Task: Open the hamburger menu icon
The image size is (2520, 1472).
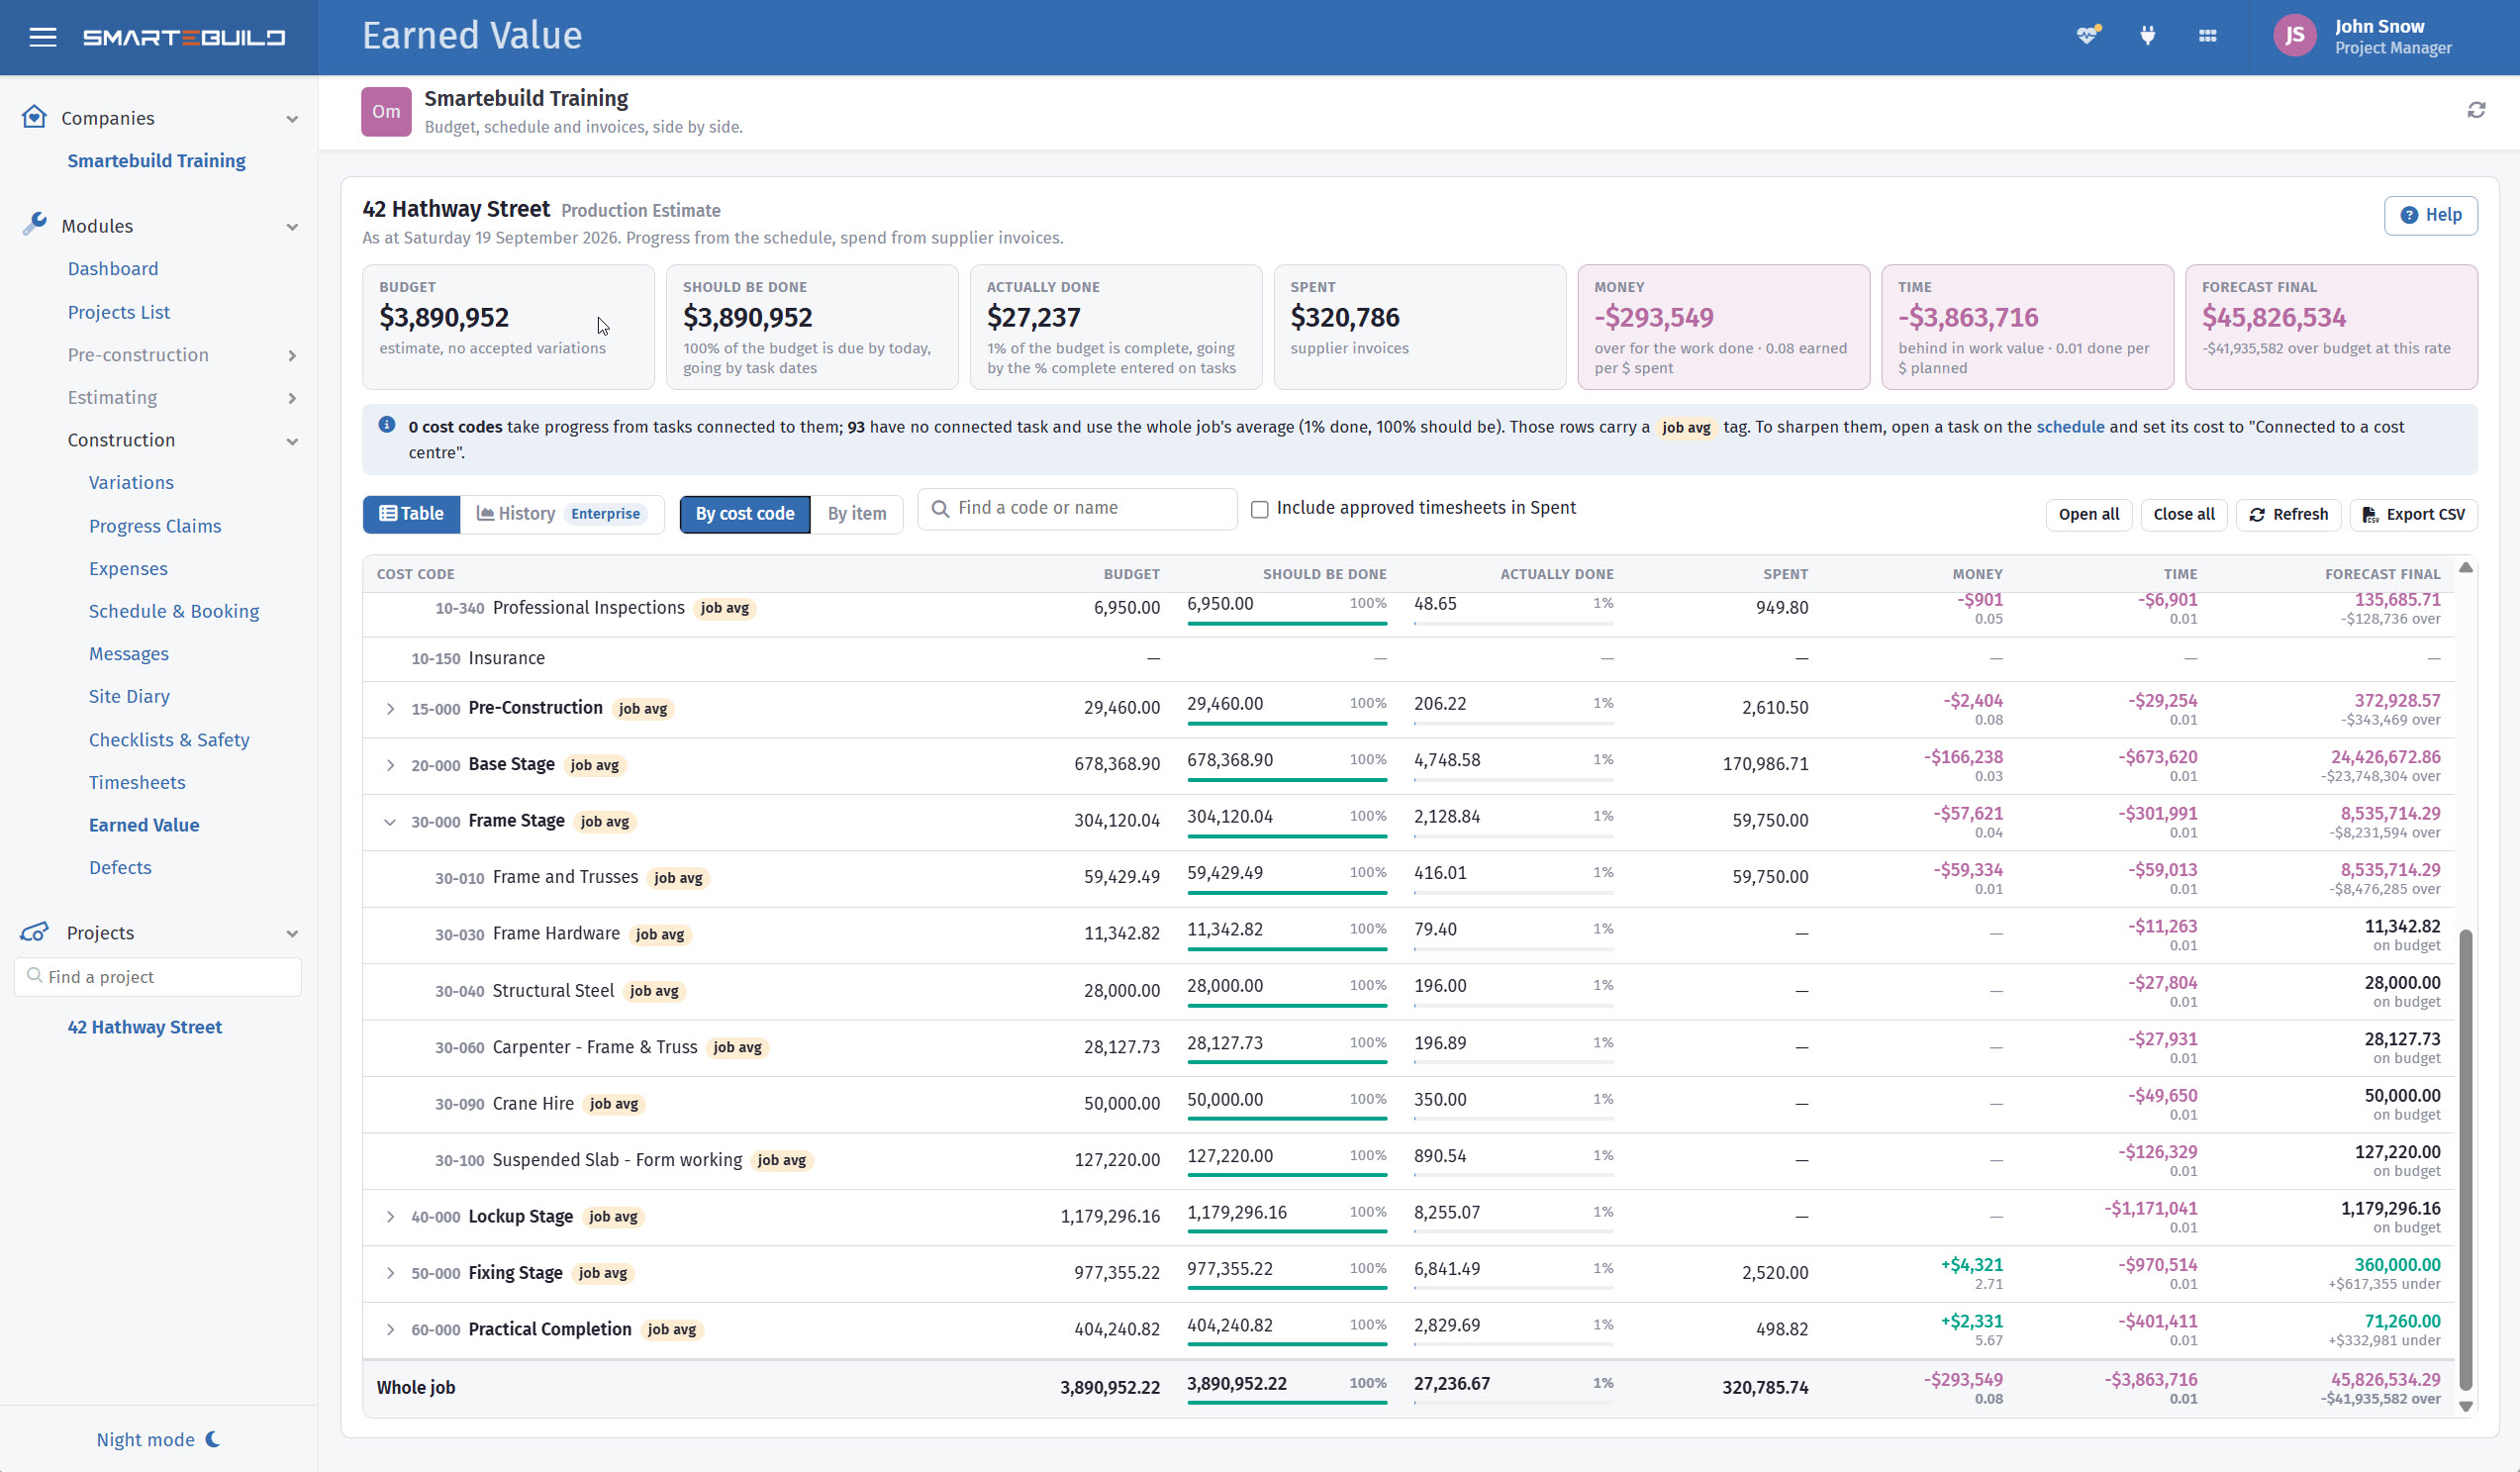Action: pyautogui.click(x=43, y=37)
